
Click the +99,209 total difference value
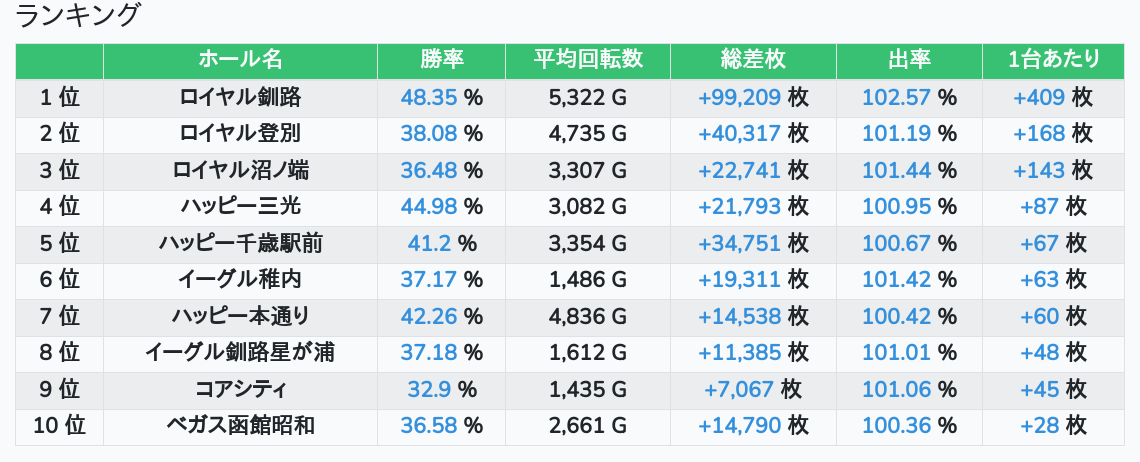739,97
